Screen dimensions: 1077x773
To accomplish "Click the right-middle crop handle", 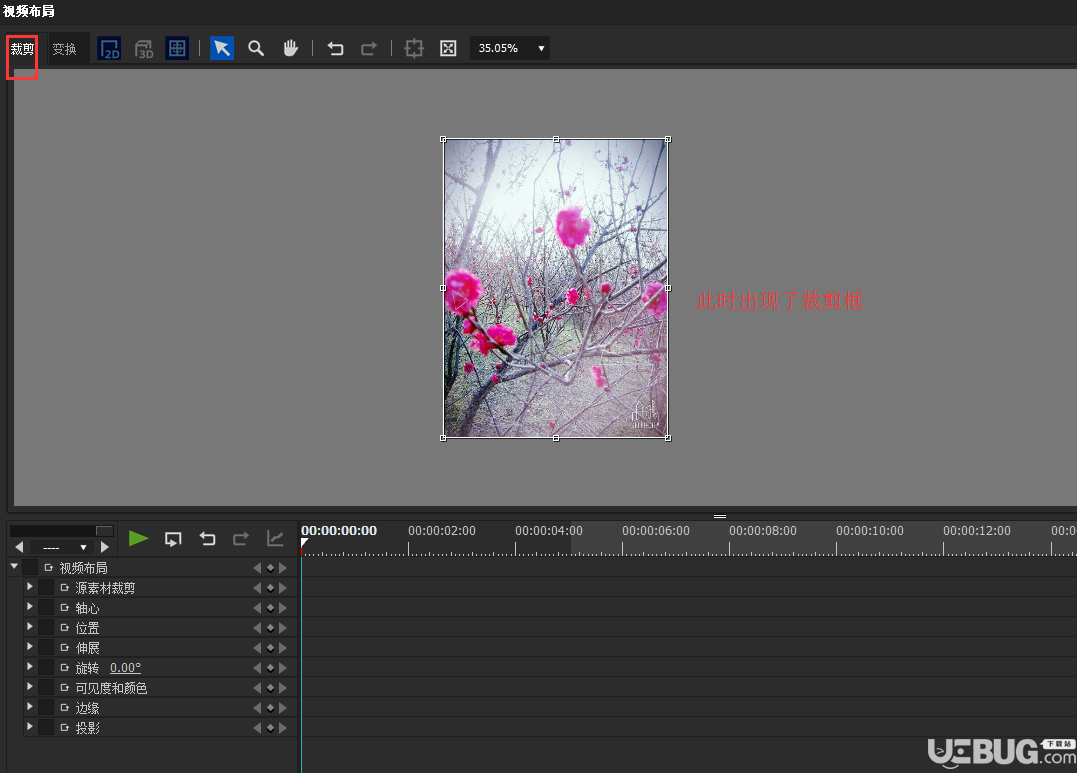I will 668,289.
